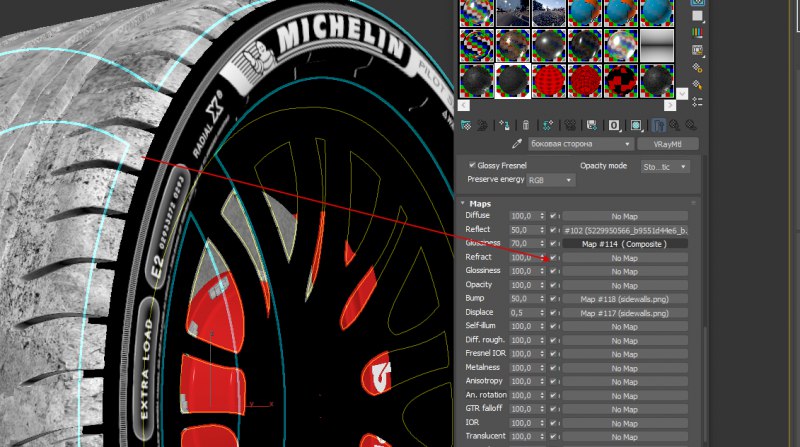Viewport: 800px width, 447px height.
Task: Select the highlighted dark sphere sample slot
Action: 513,80
